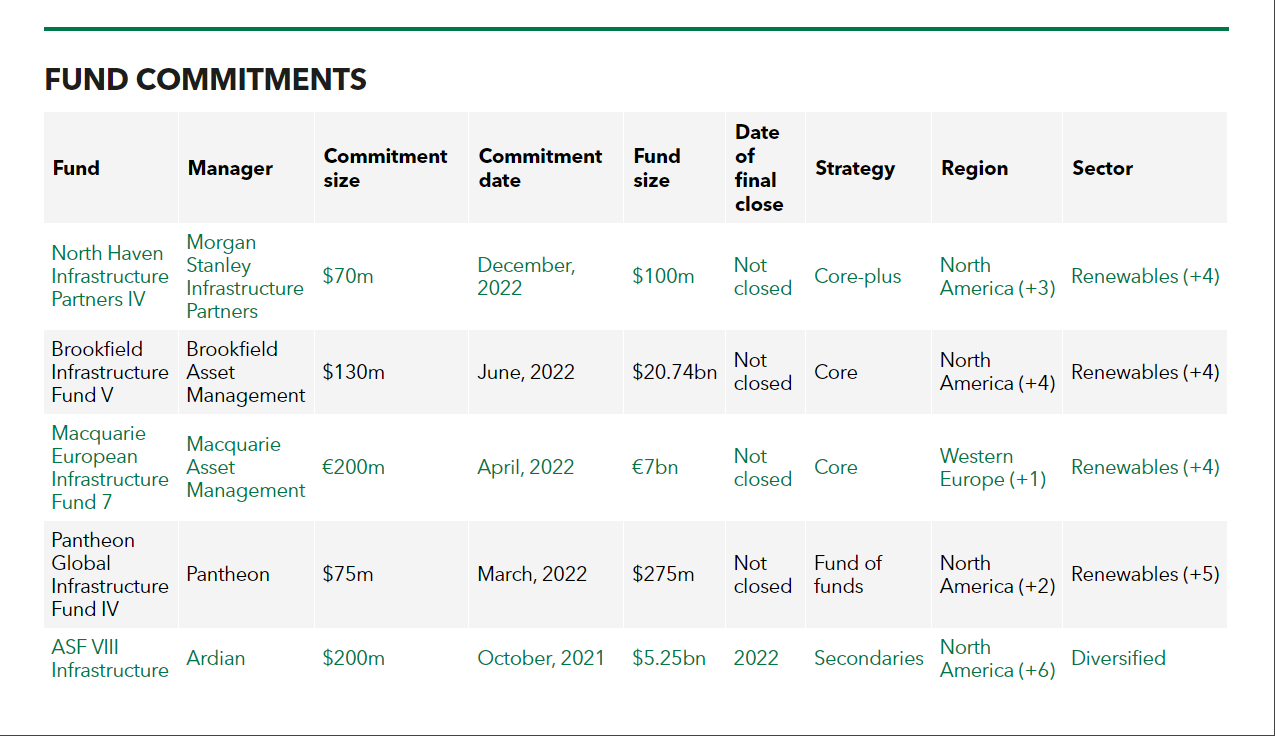Click Morgan Stanley Infrastructure Partners manager link
This screenshot has height=736, width=1275.
tap(244, 276)
